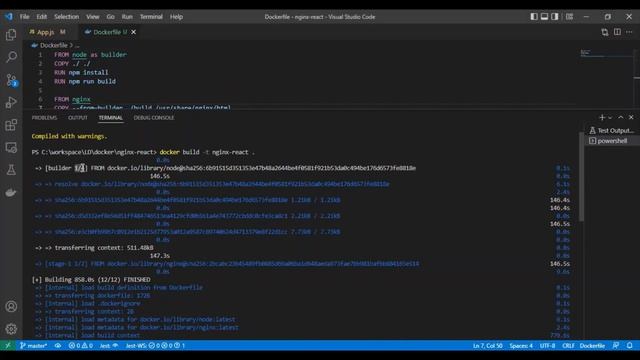Select the Test Output terminal entry
This screenshot has width=640, height=360.
pos(612,131)
